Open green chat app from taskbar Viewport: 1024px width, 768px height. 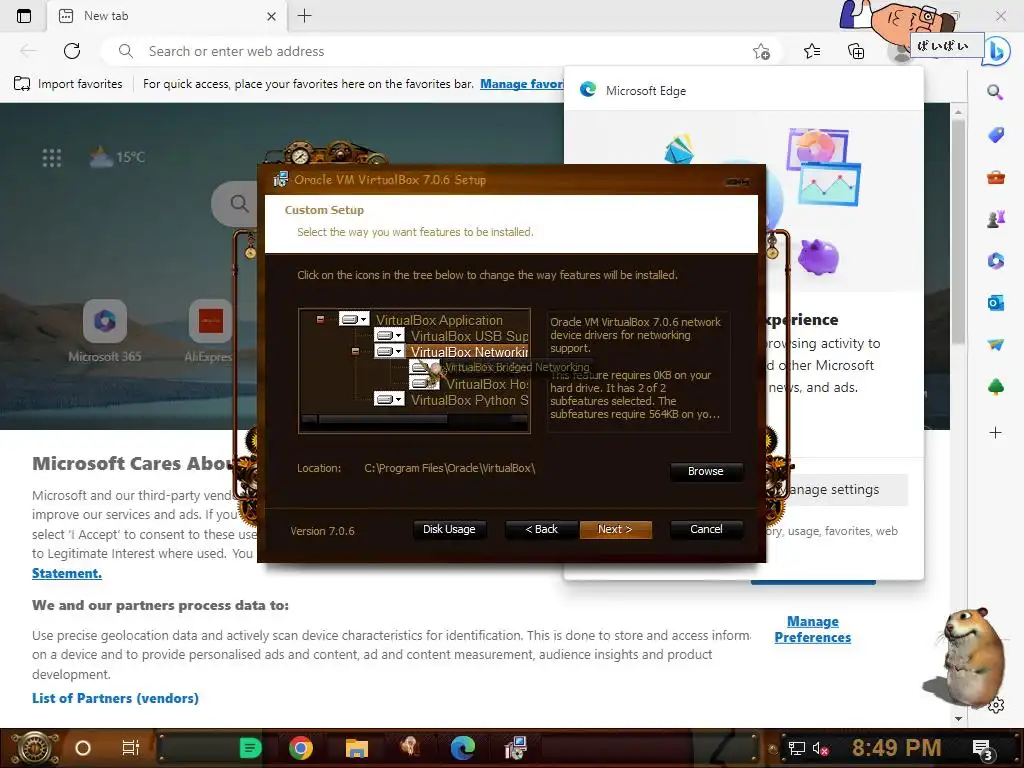[250, 748]
